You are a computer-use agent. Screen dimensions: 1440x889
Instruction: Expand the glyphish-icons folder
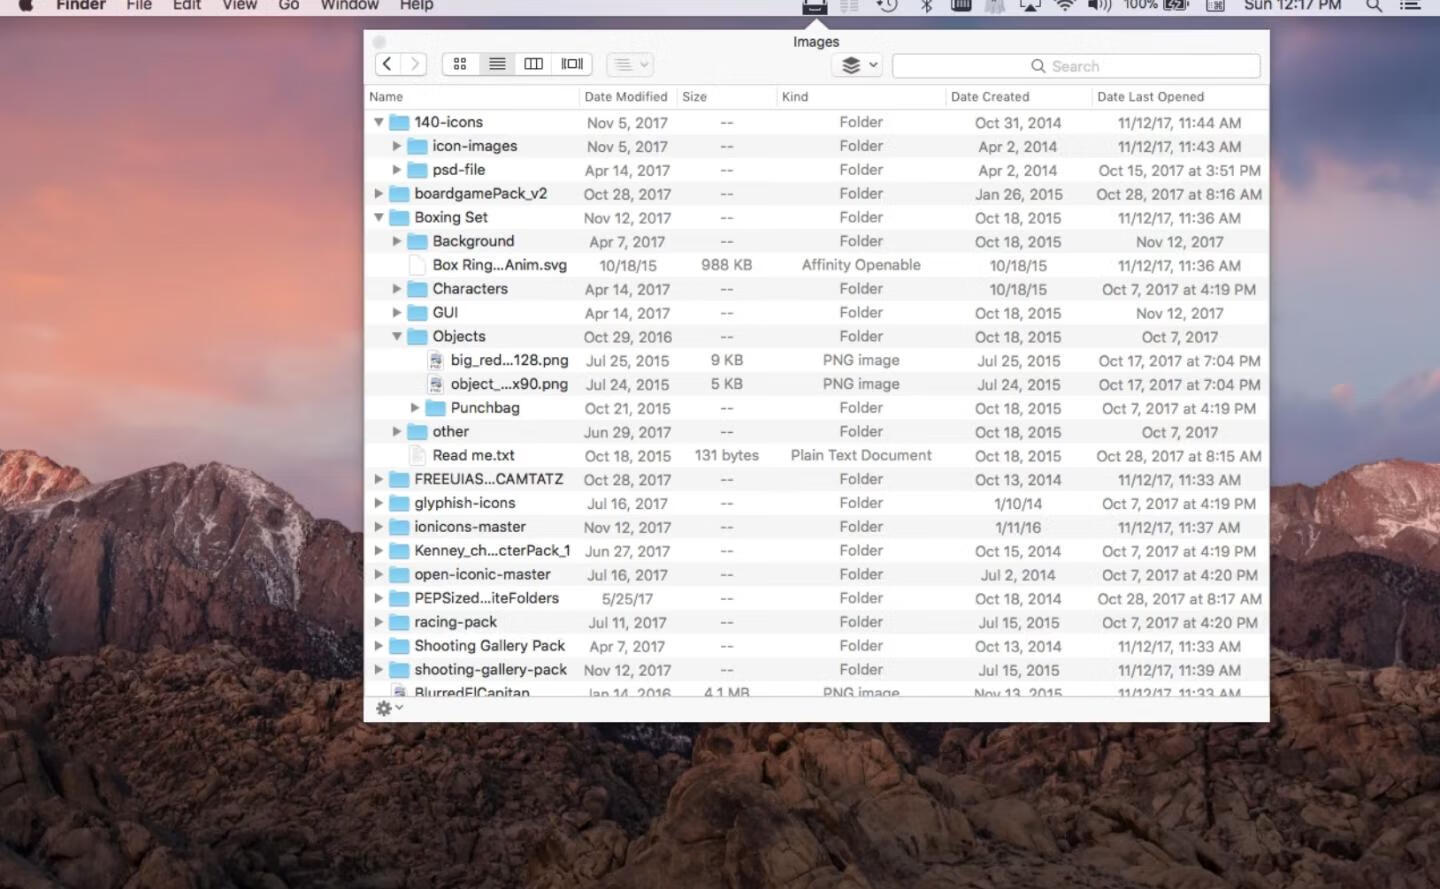coord(379,503)
